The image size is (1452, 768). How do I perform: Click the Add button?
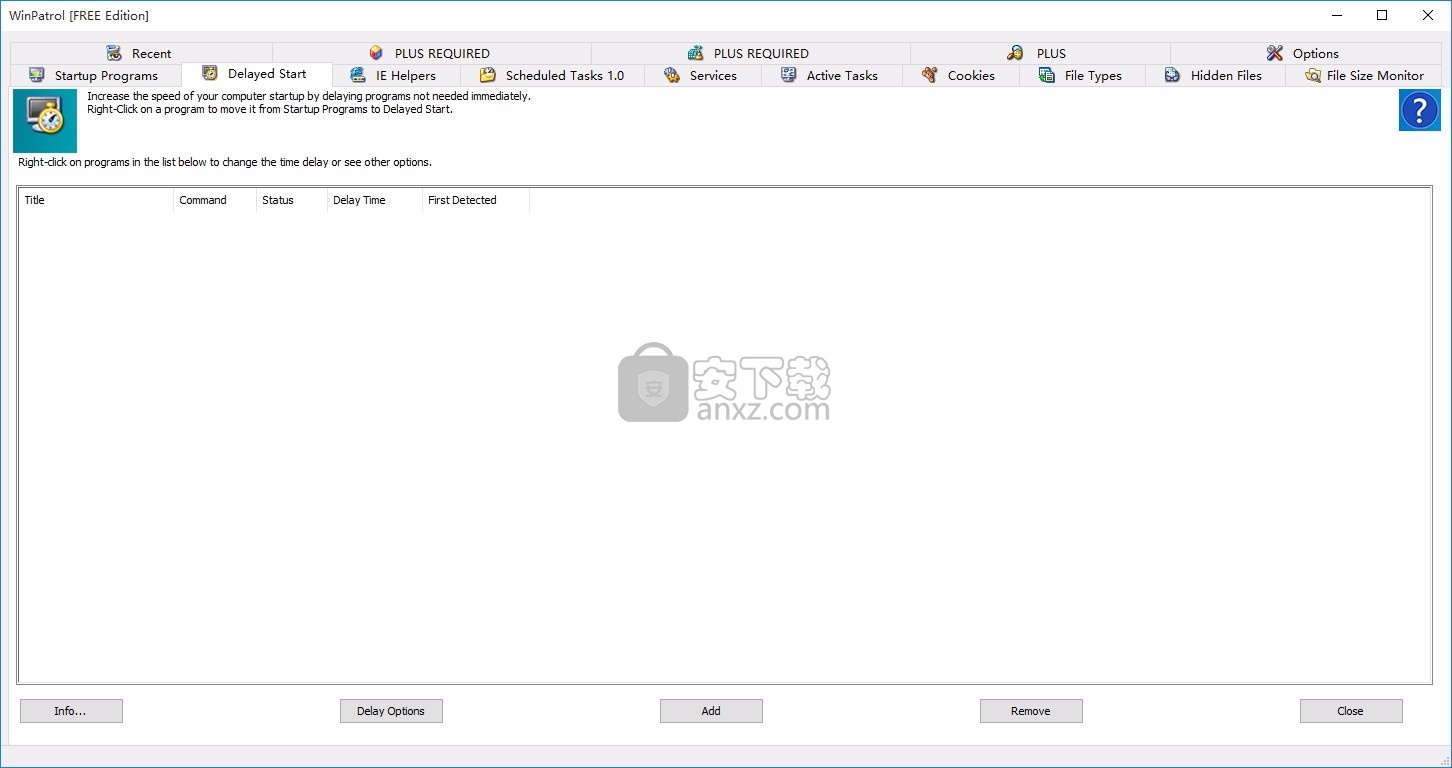(711, 711)
